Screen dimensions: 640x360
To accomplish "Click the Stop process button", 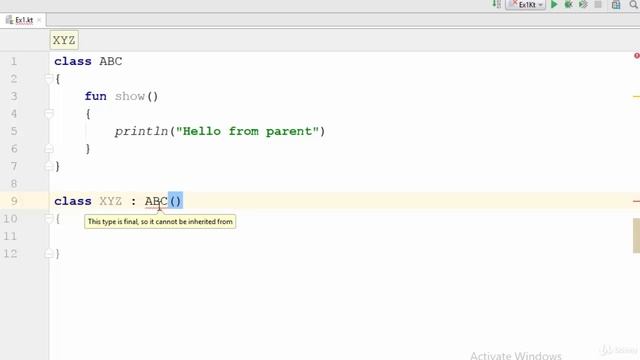I will tap(598, 4).
